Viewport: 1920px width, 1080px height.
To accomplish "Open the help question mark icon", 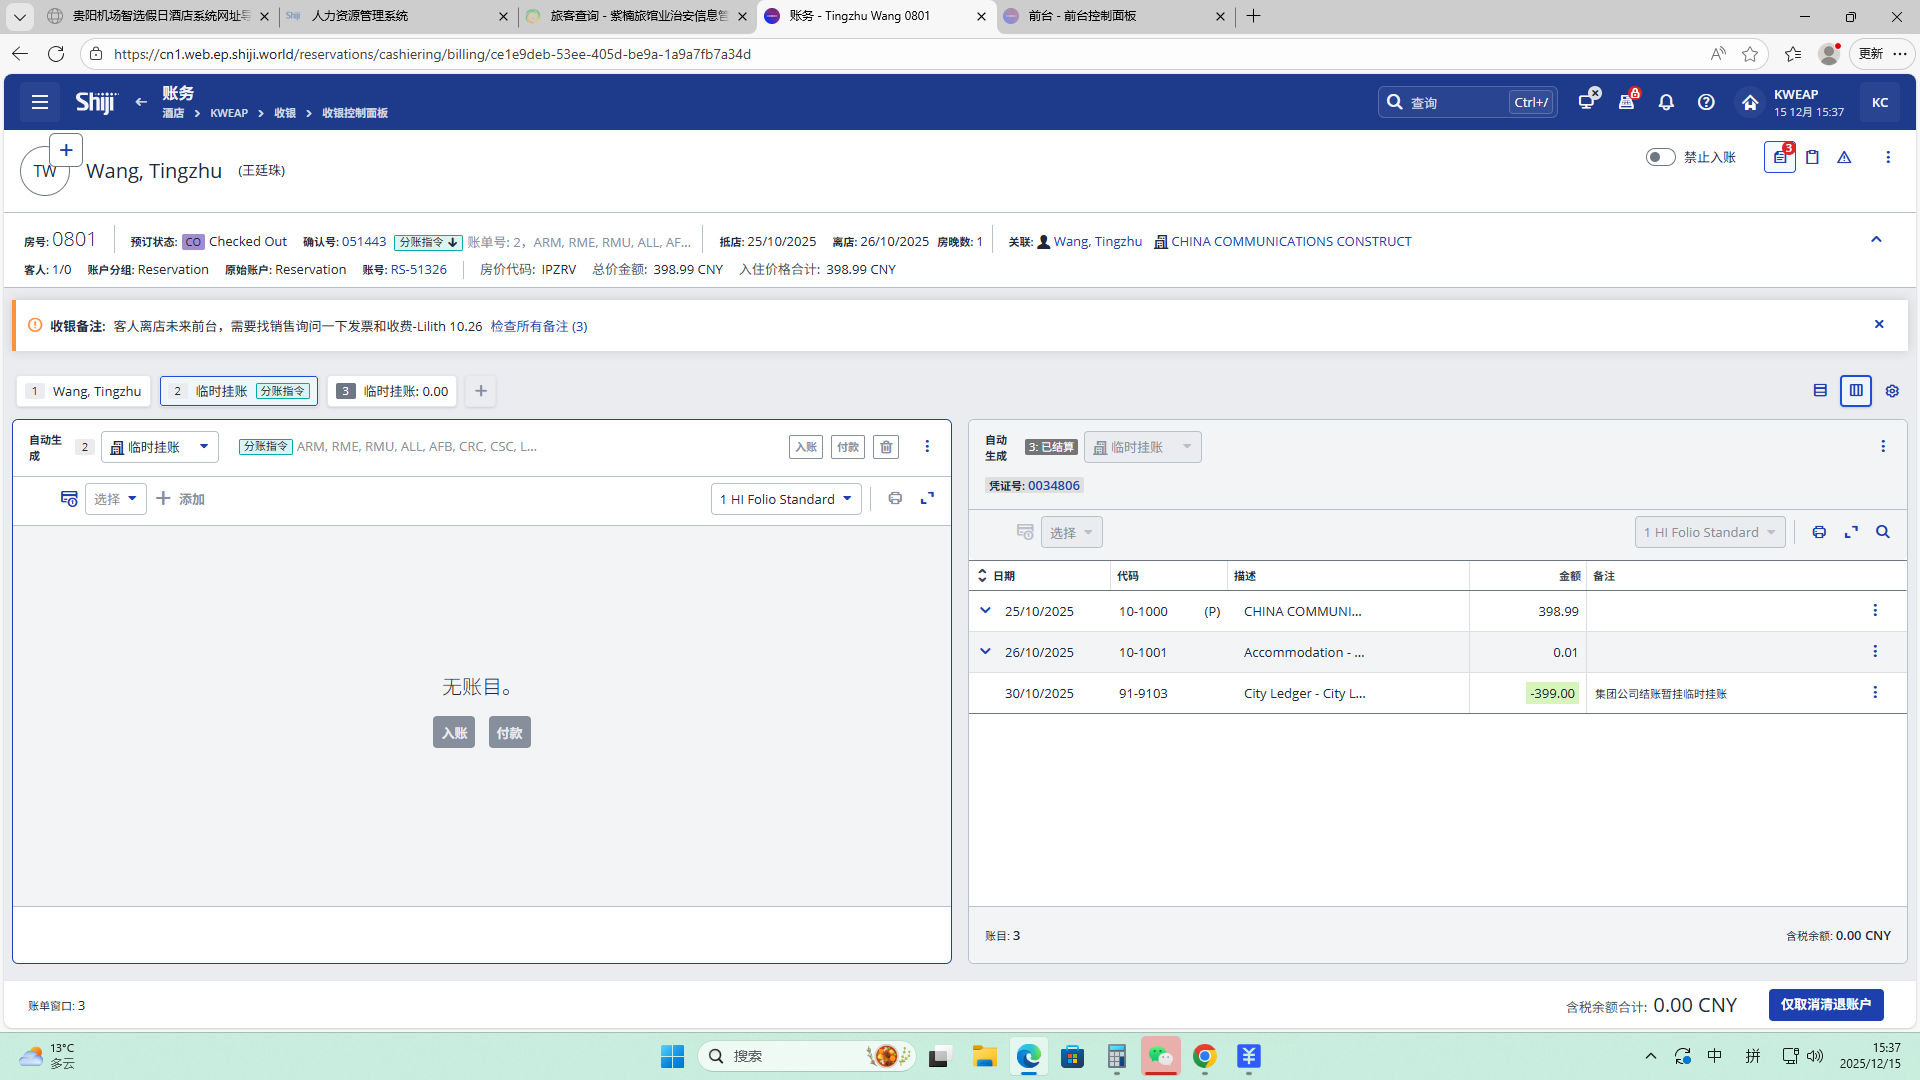I will click(1706, 102).
